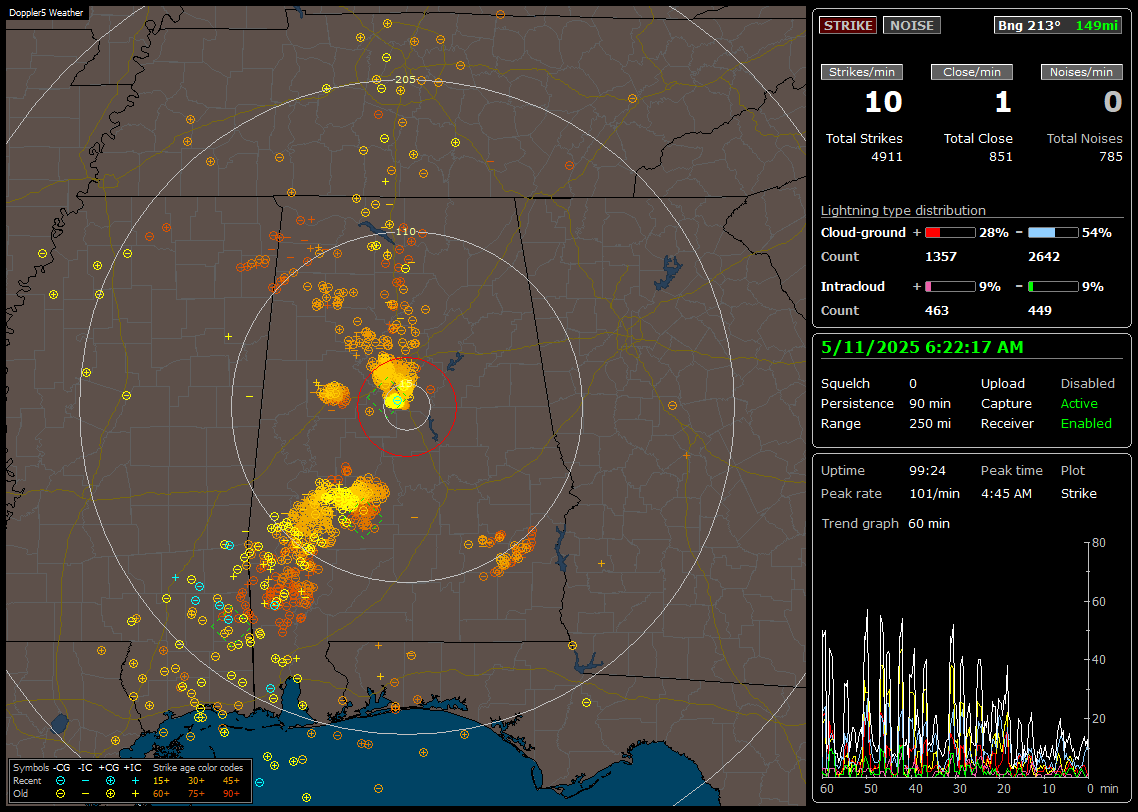Click the 205 range ring label on map
The height and width of the screenshot is (812, 1138).
tap(406, 80)
